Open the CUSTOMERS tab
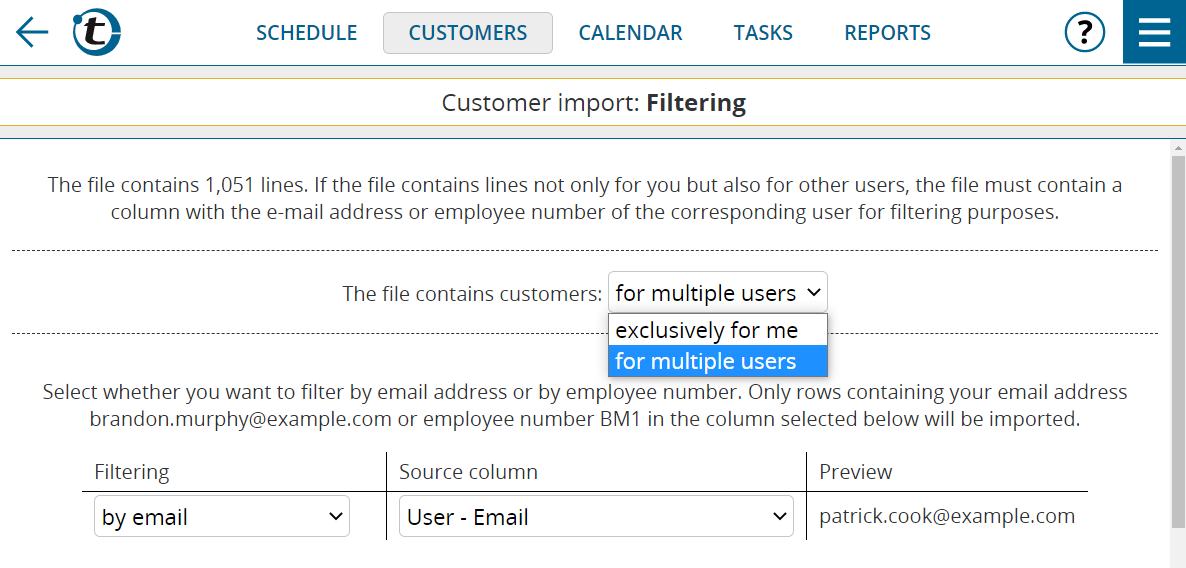The width and height of the screenshot is (1186, 568). pos(467,33)
